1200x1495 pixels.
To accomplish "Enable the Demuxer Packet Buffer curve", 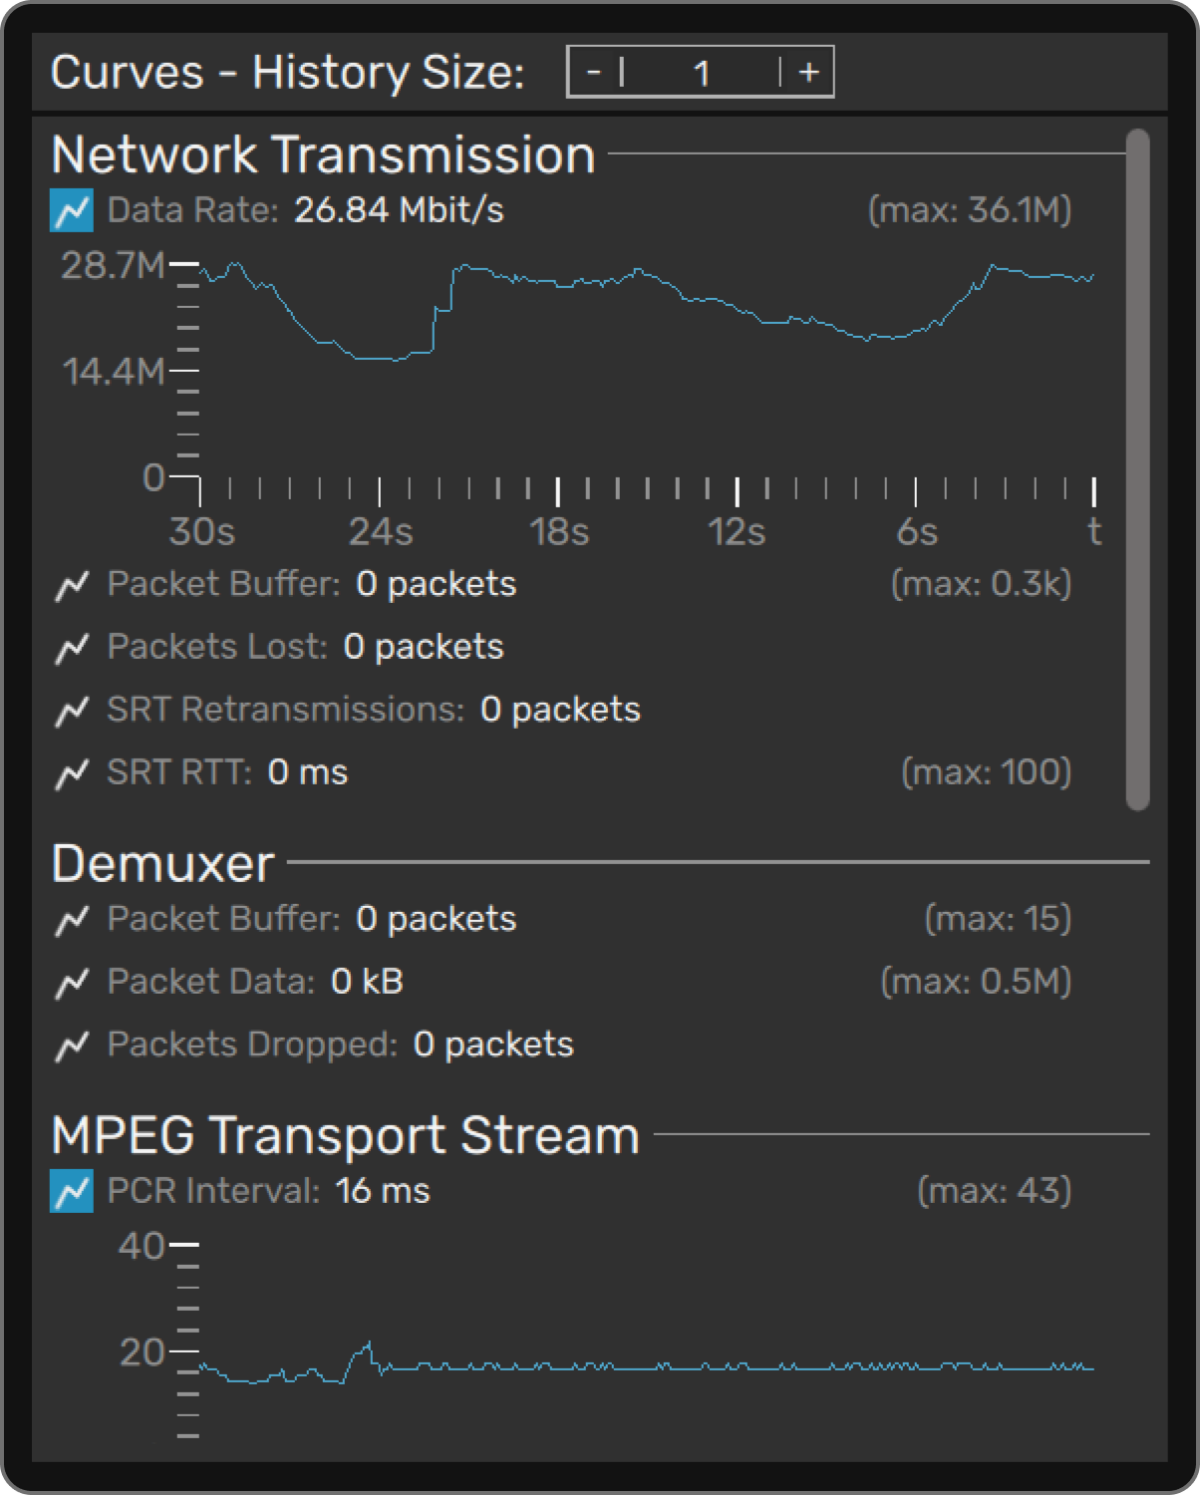I will 71,918.
